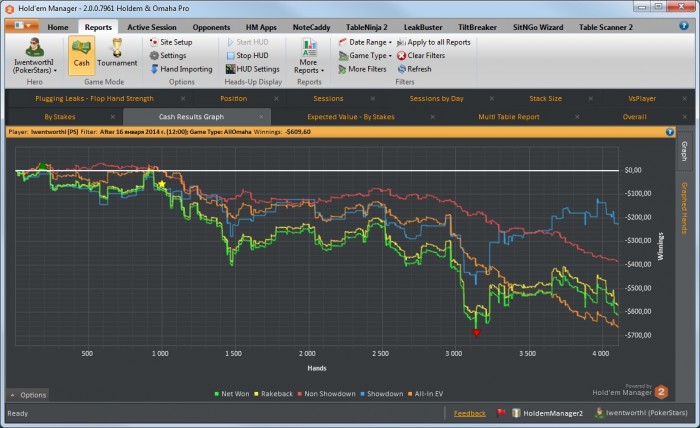Open TiltBreaker tab
Viewport: 700px width, 428px height.
point(477,27)
